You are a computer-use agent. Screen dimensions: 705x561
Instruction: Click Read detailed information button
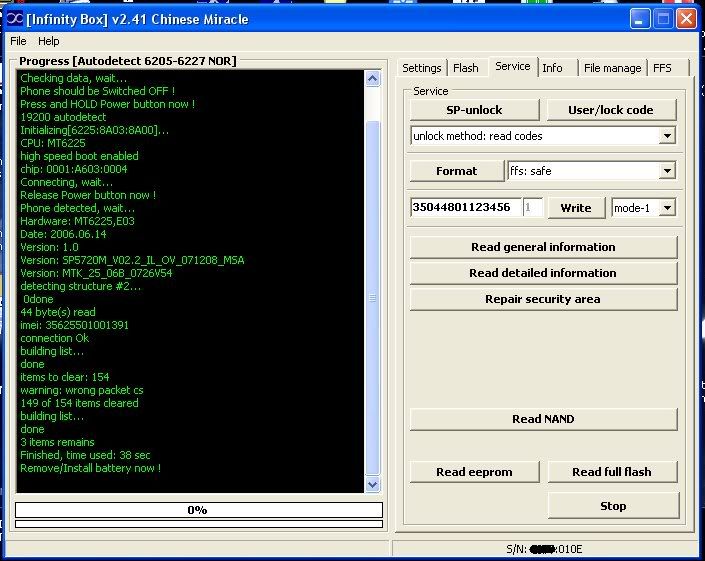click(543, 273)
